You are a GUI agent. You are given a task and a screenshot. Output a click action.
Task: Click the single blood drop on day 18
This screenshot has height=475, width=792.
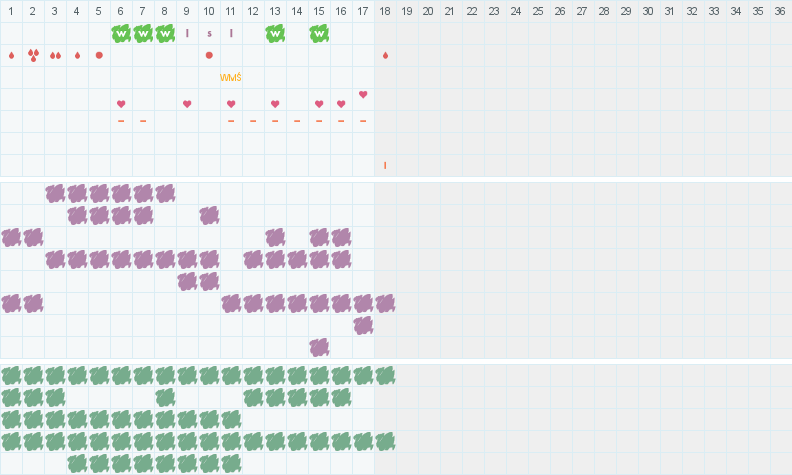385,55
